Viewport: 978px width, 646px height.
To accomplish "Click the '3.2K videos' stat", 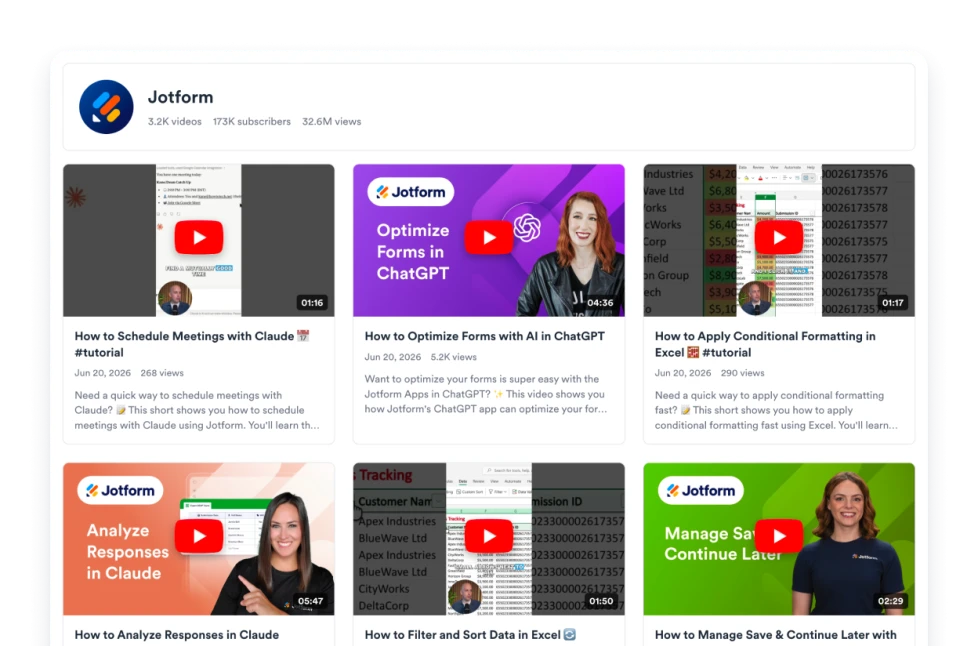I will [x=175, y=122].
